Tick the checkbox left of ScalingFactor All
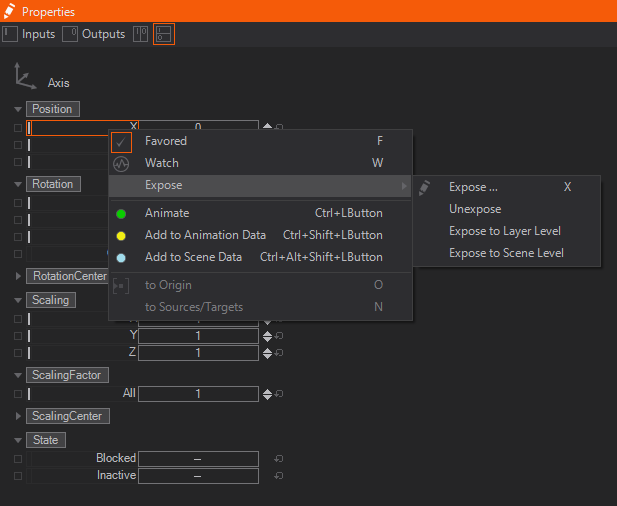617x506 pixels. click(x=18, y=395)
